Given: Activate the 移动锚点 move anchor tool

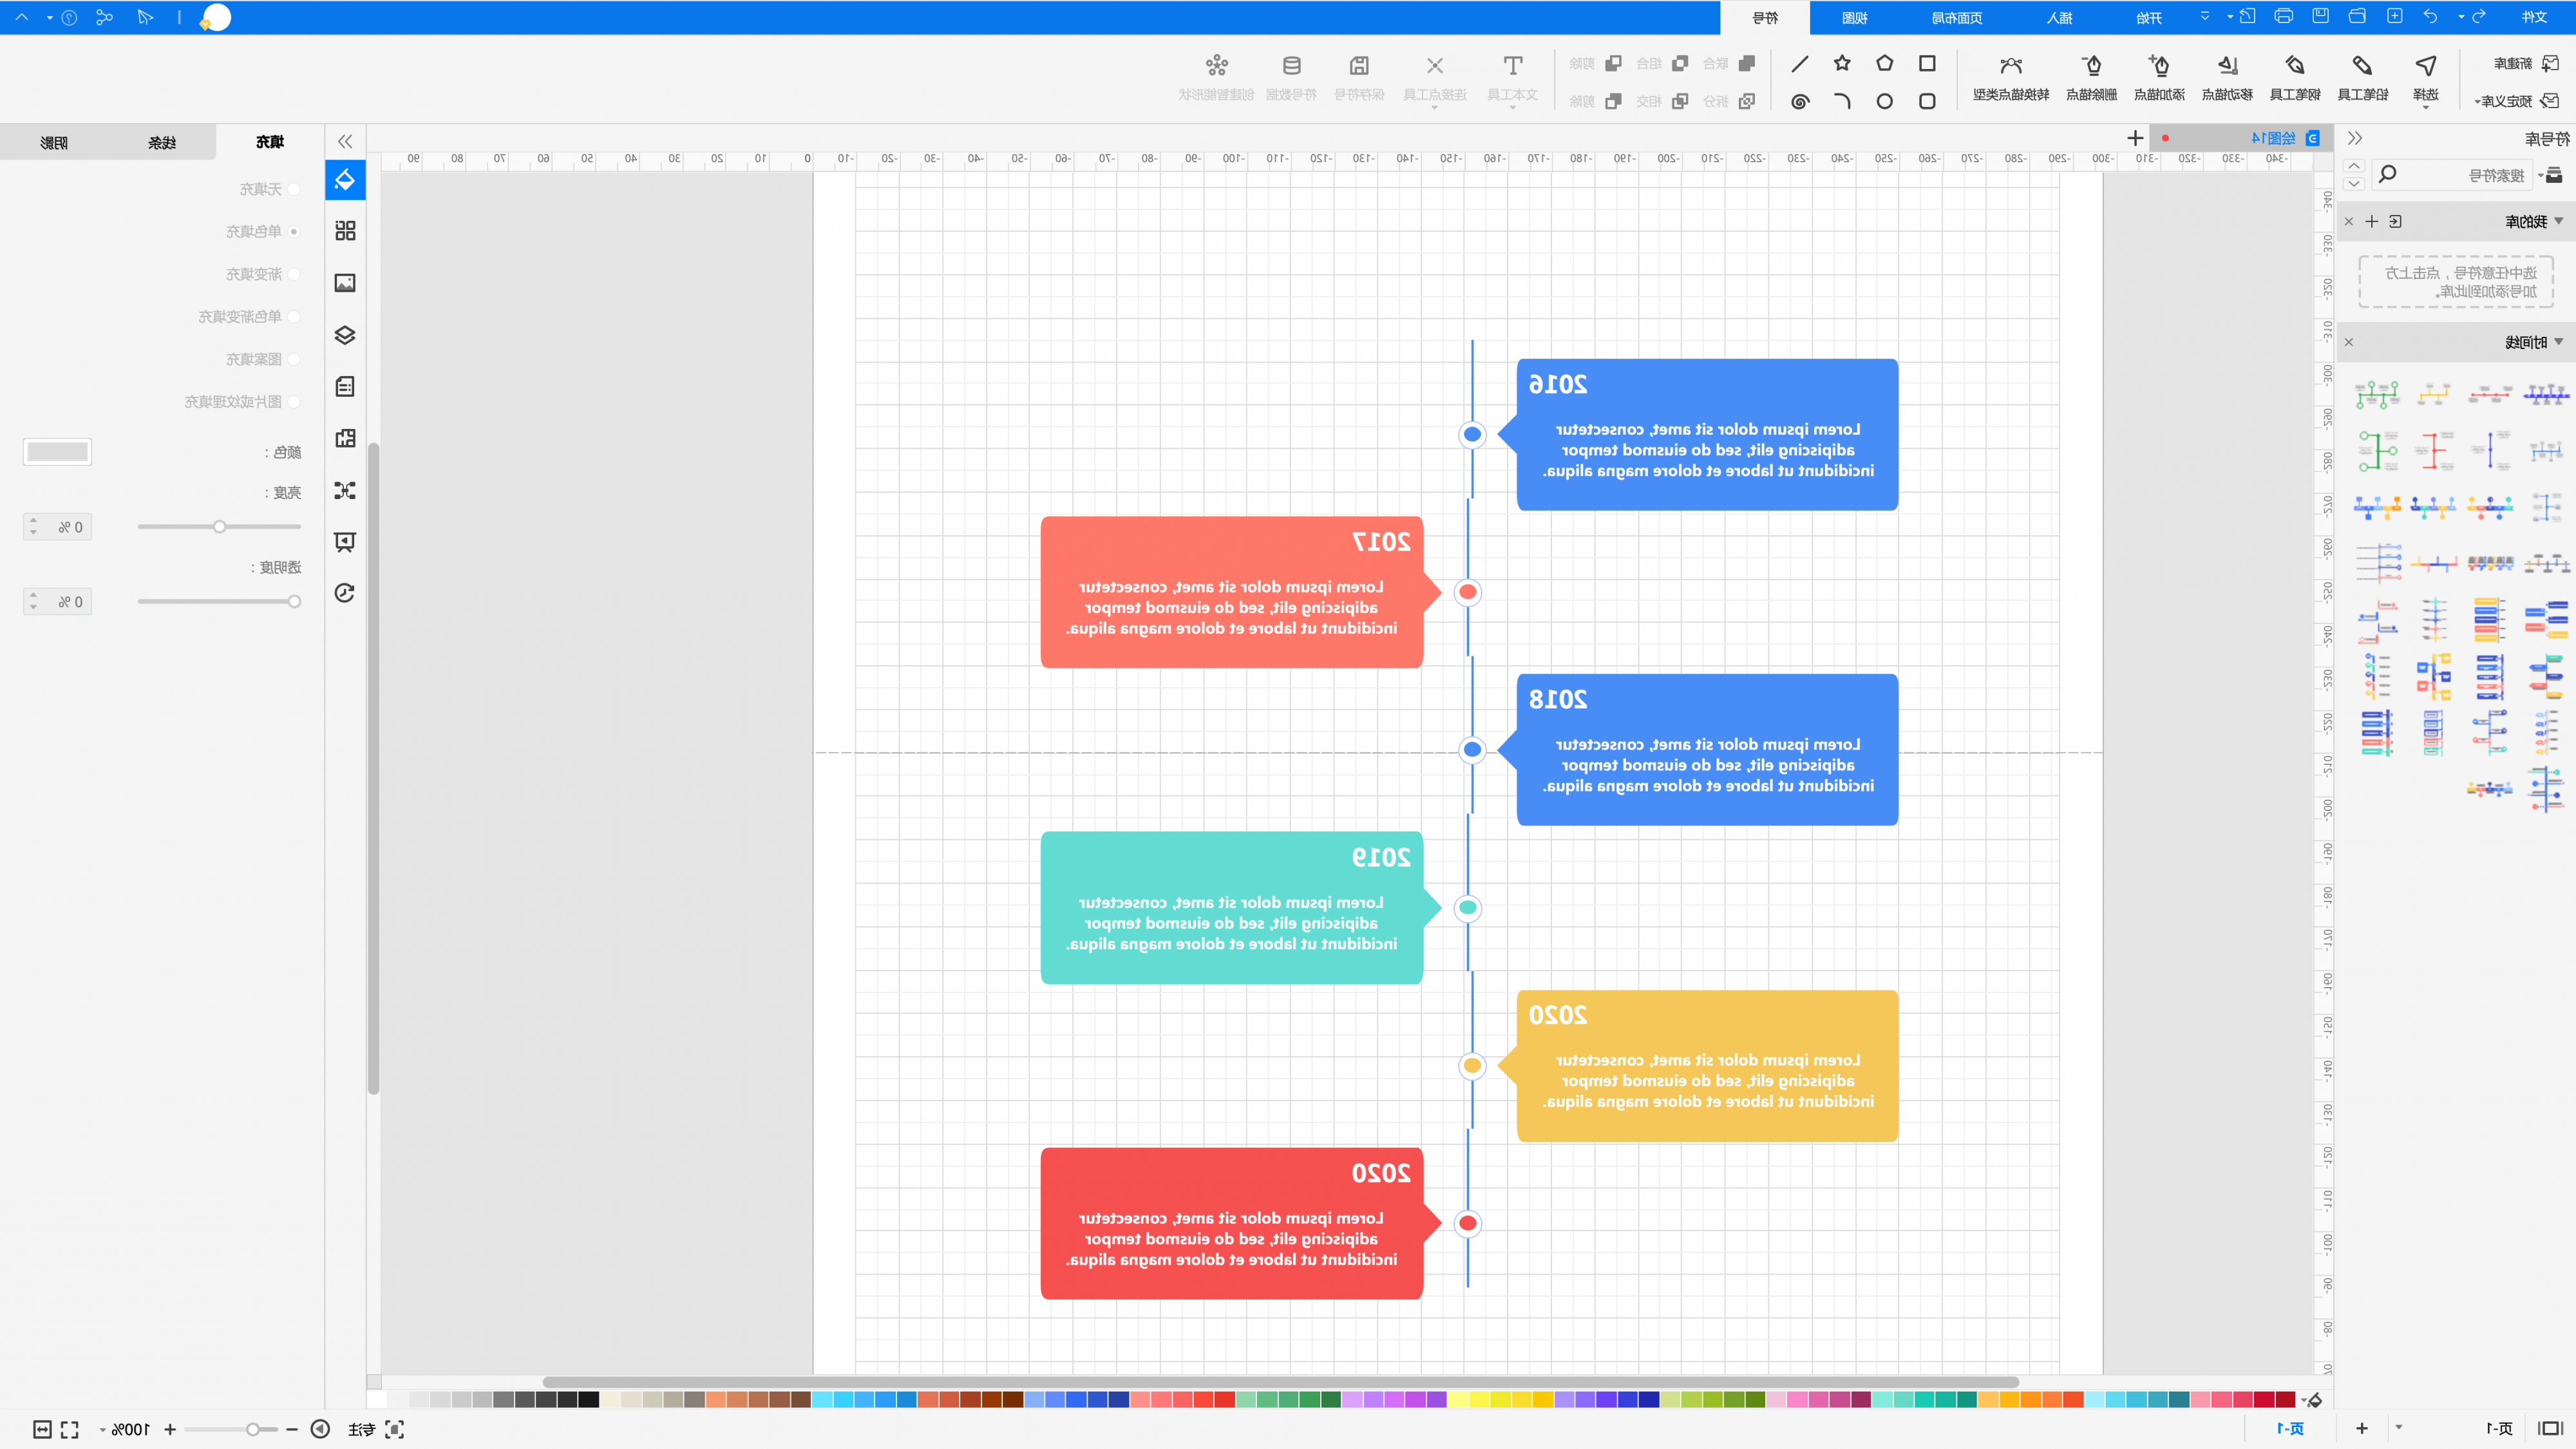Looking at the screenshot, I should pyautogui.click(x=2227, y=77).
